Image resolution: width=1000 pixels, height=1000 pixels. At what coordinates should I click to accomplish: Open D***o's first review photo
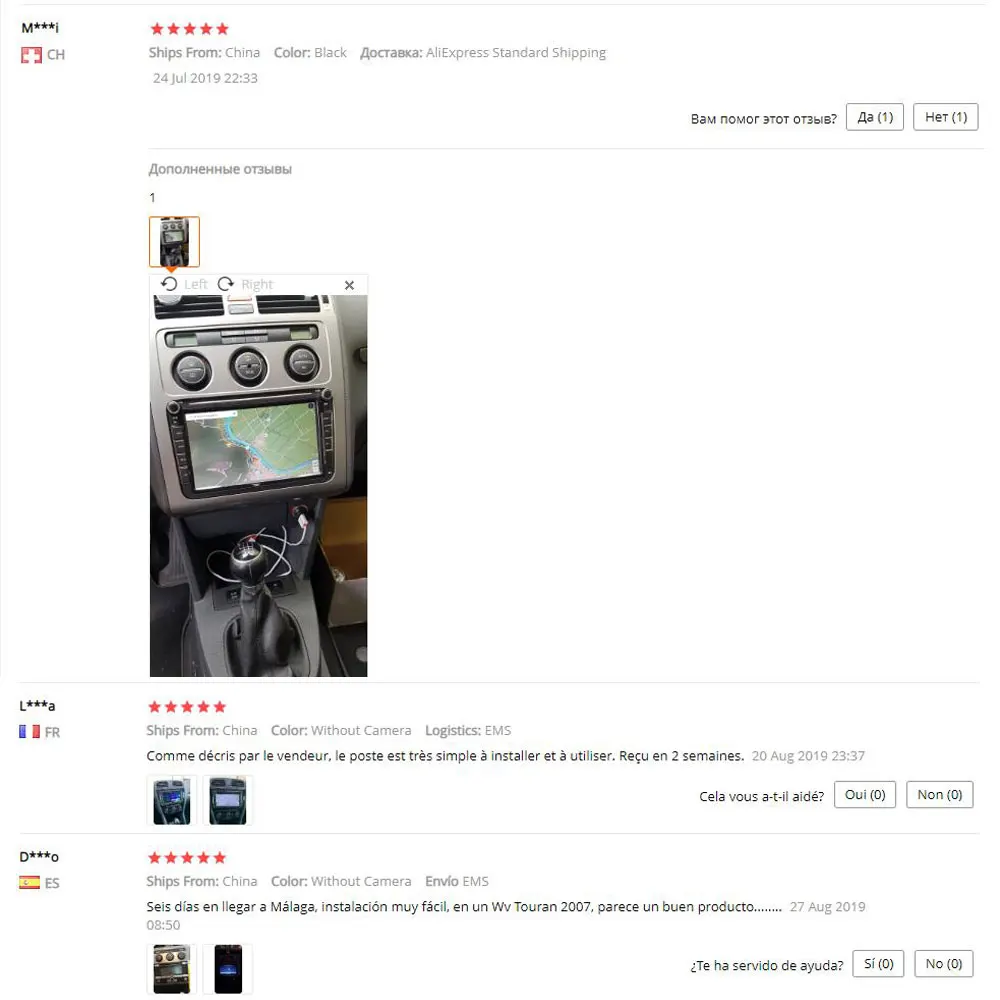tap(172, 969)
